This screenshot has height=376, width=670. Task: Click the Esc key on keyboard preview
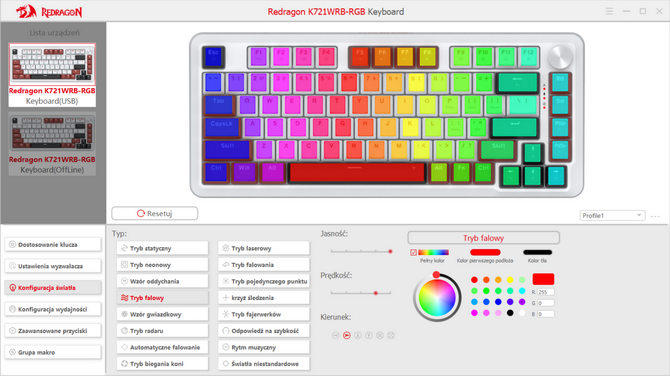213,57
